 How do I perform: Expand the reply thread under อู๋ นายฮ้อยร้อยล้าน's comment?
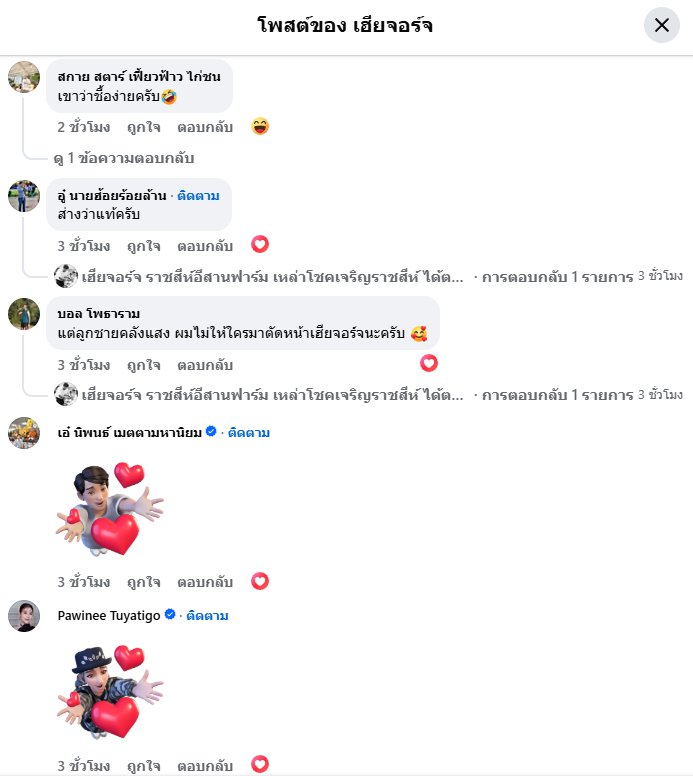(x=368, y=276)
